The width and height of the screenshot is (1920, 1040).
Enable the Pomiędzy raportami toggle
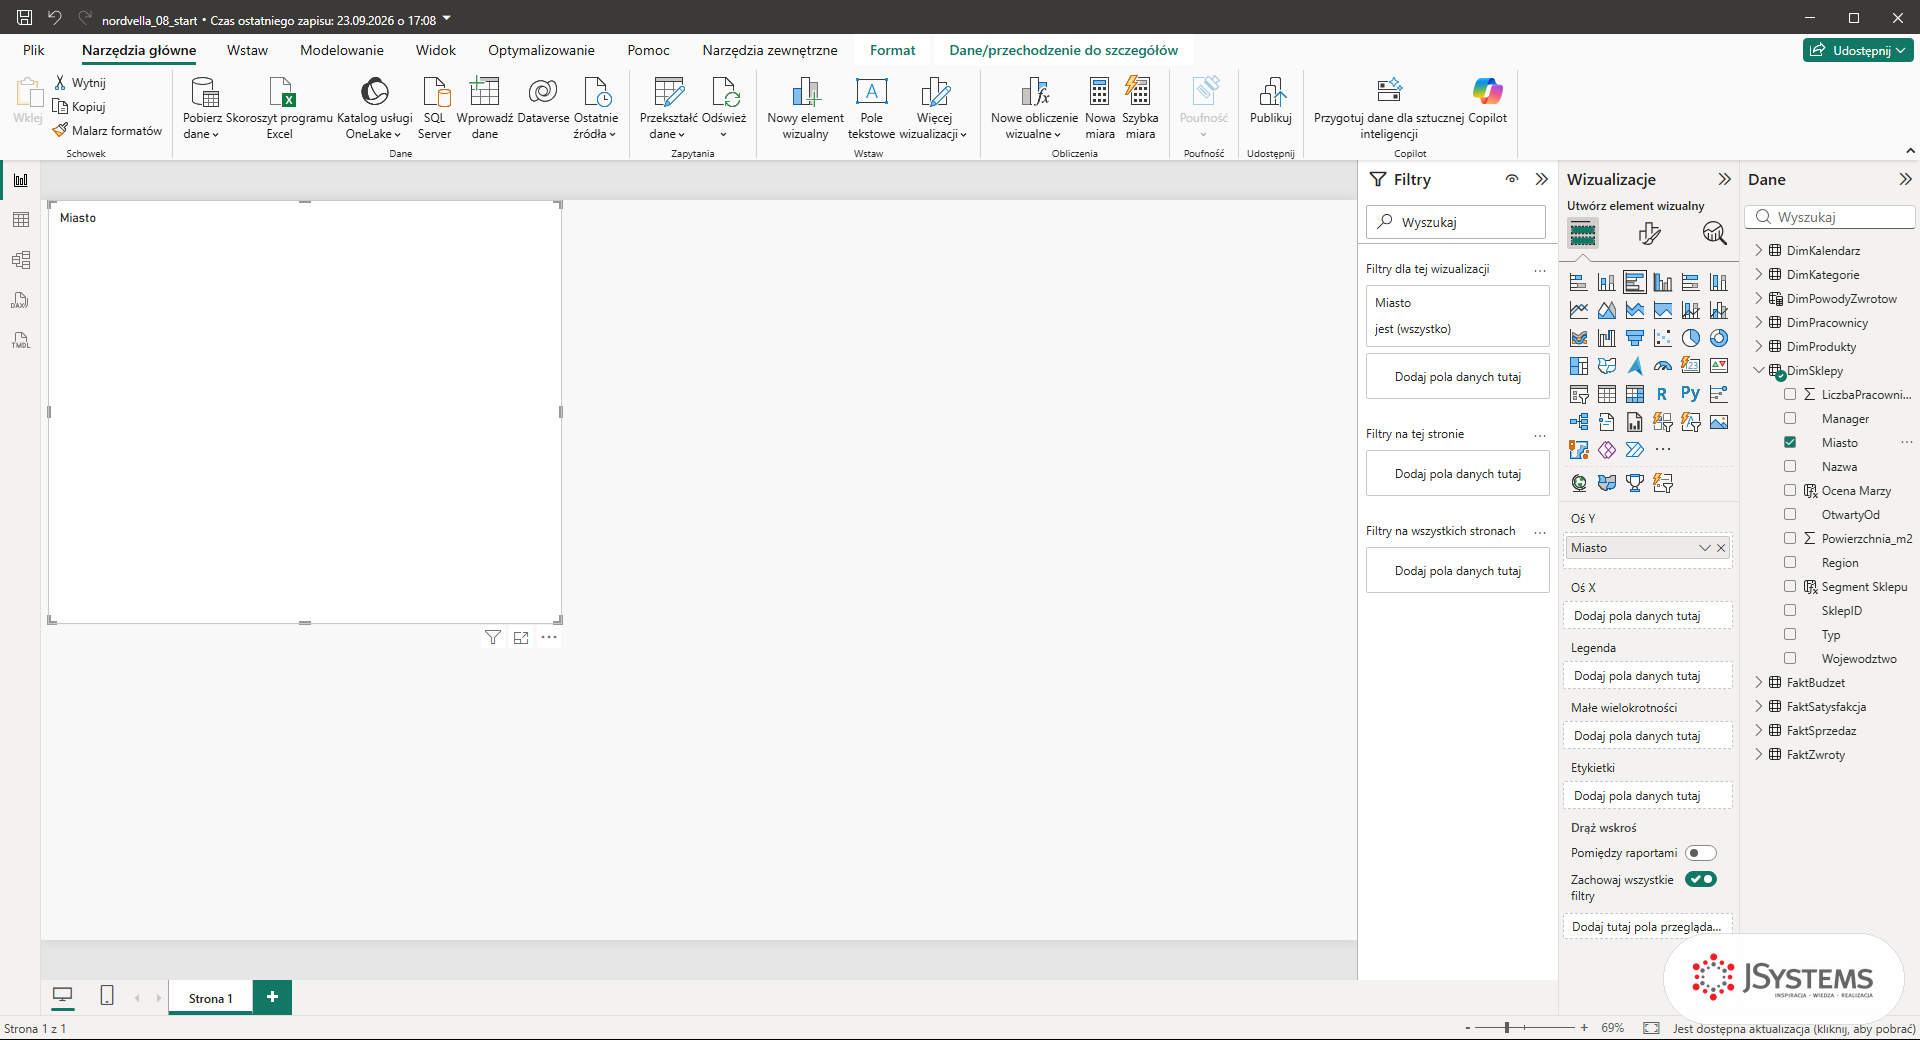coord(1701,853)
